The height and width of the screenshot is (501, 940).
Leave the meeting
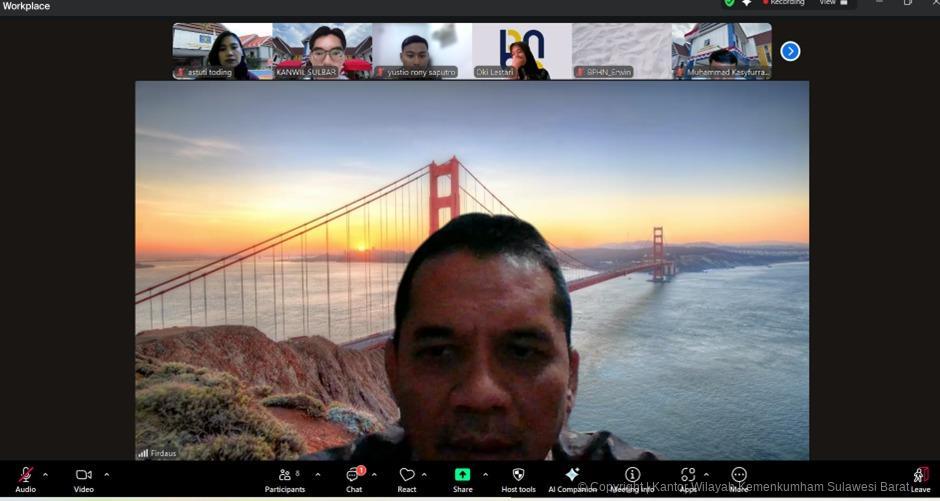[920, 476]
